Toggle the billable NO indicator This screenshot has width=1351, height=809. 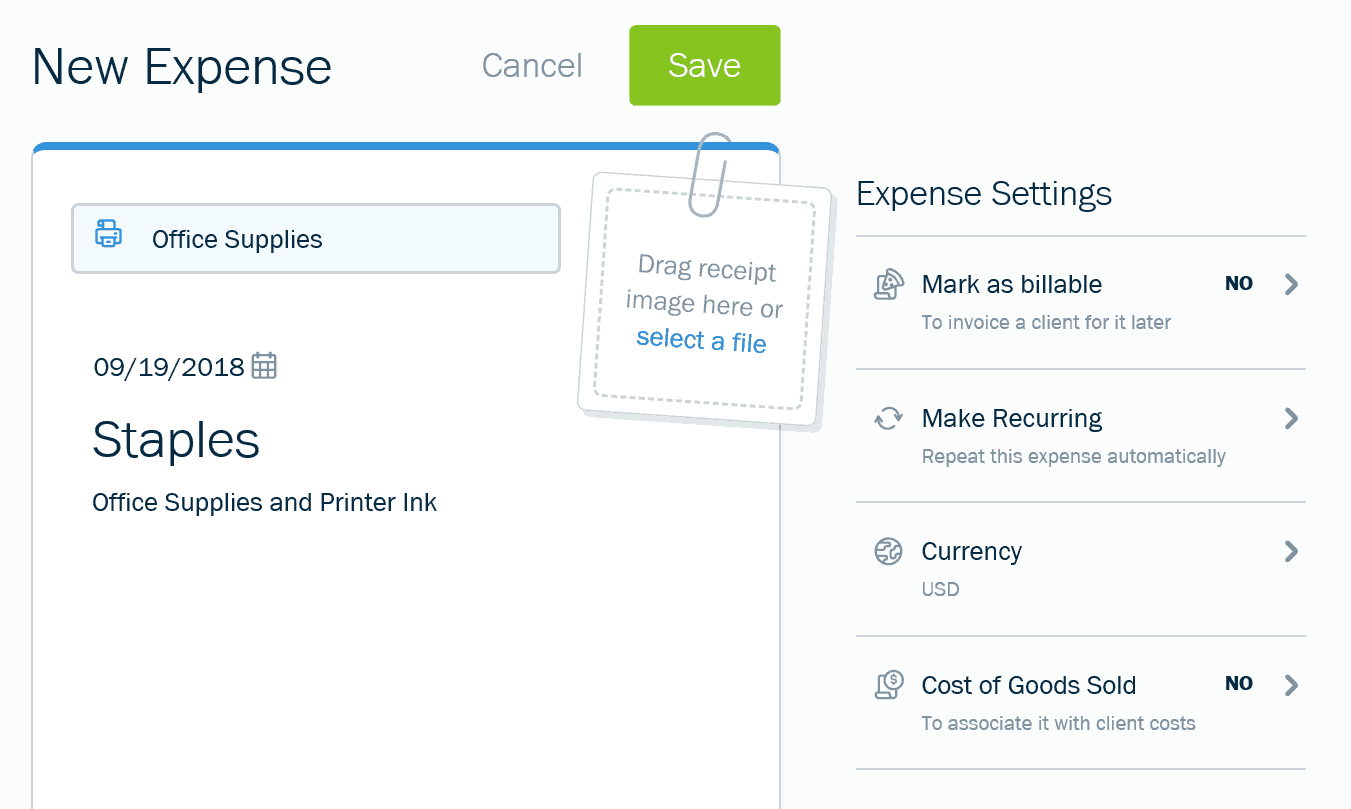click(x=1239, y=284)
